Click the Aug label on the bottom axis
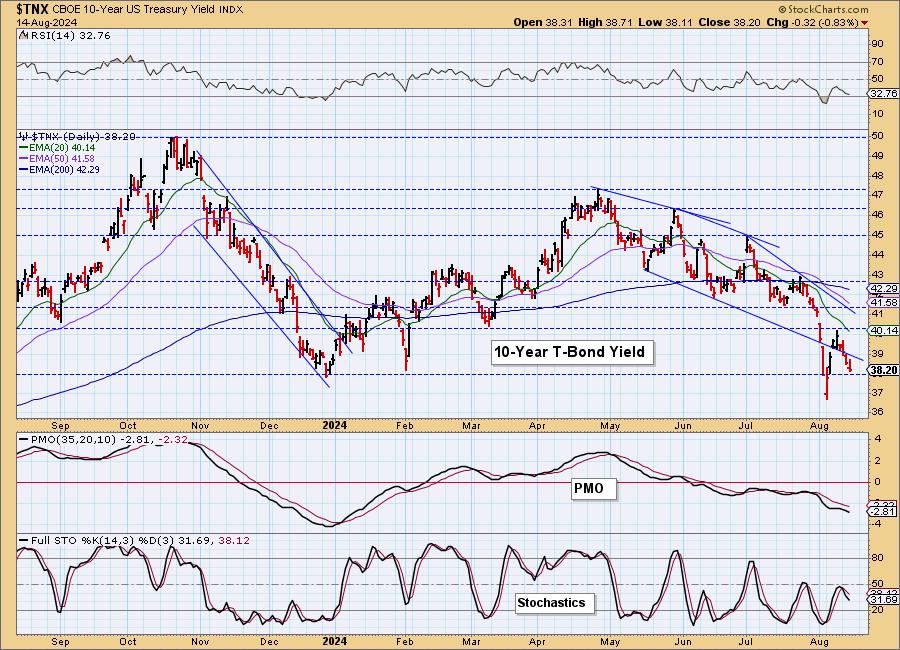This screenshot has width=900, height=650. [x=820, y=640]
